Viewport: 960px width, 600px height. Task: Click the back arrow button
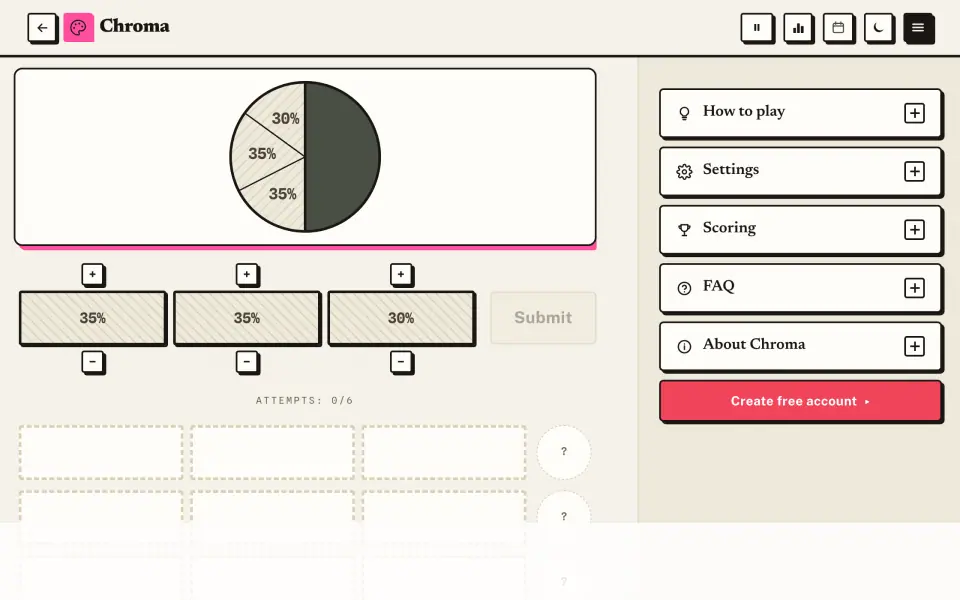(x=42, y=28)
